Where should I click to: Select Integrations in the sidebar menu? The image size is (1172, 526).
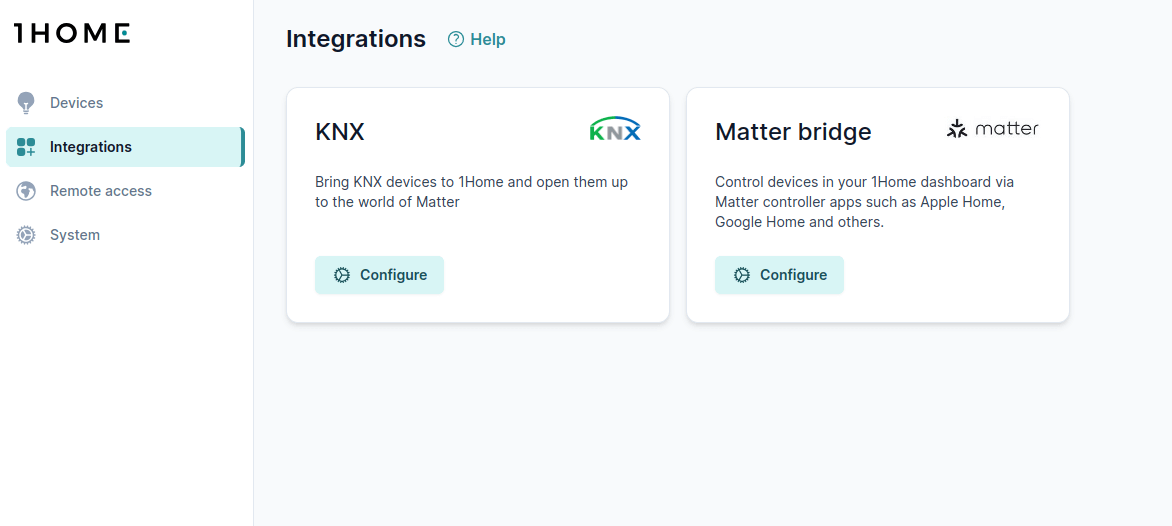[91, 147]
